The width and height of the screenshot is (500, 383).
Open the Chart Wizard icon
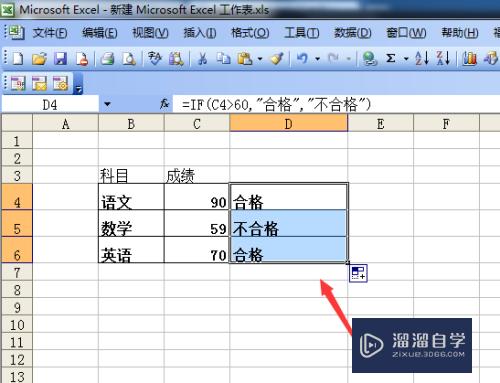pyautogui.click(x=469, y=59)
